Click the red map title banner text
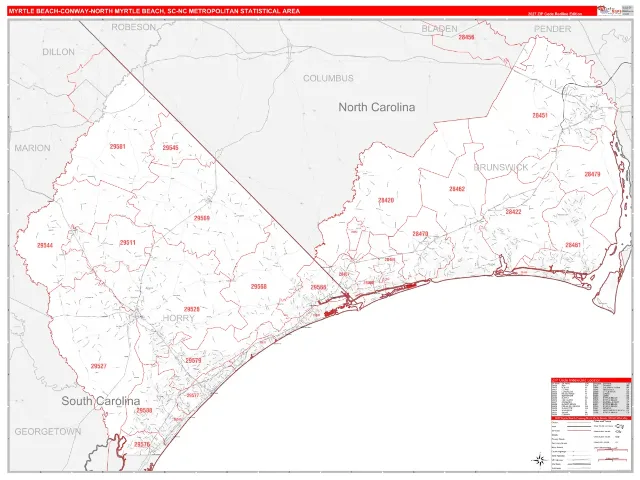Viewport: 640px width, 480px height. pyautogui.click(x=154, y=11)
